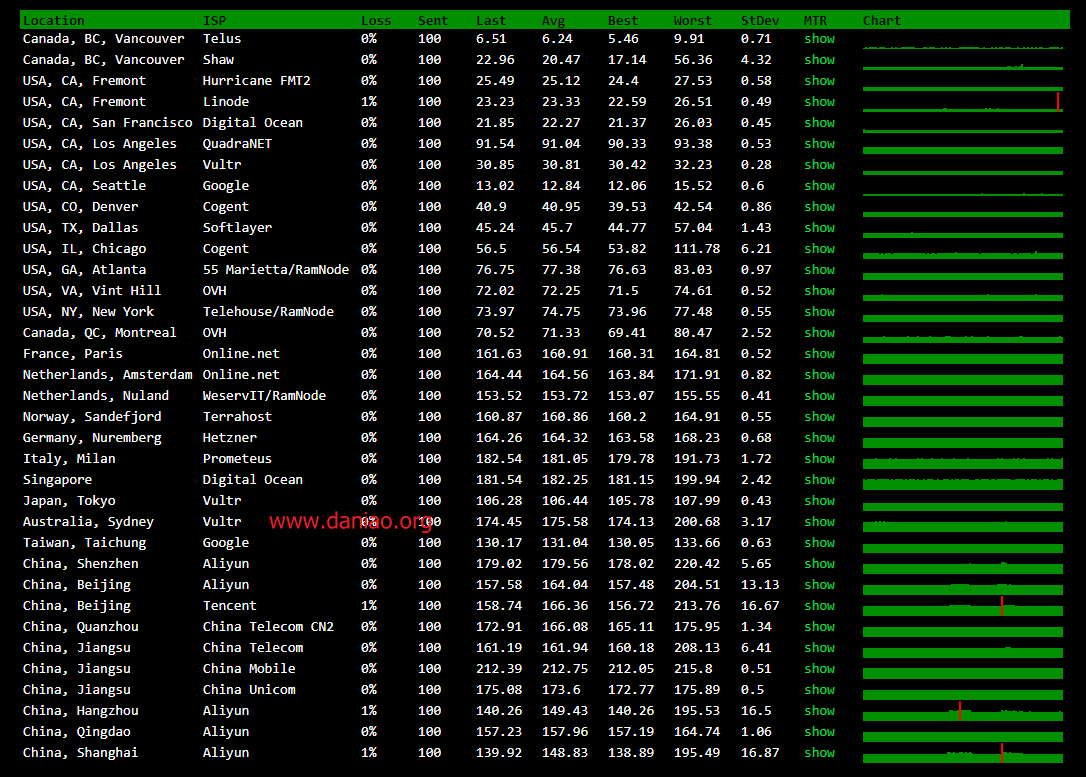Open show link for San Francisco Digital Ocean
The height and width of the screenshot is (777, 1086).
tap(819, 123)
